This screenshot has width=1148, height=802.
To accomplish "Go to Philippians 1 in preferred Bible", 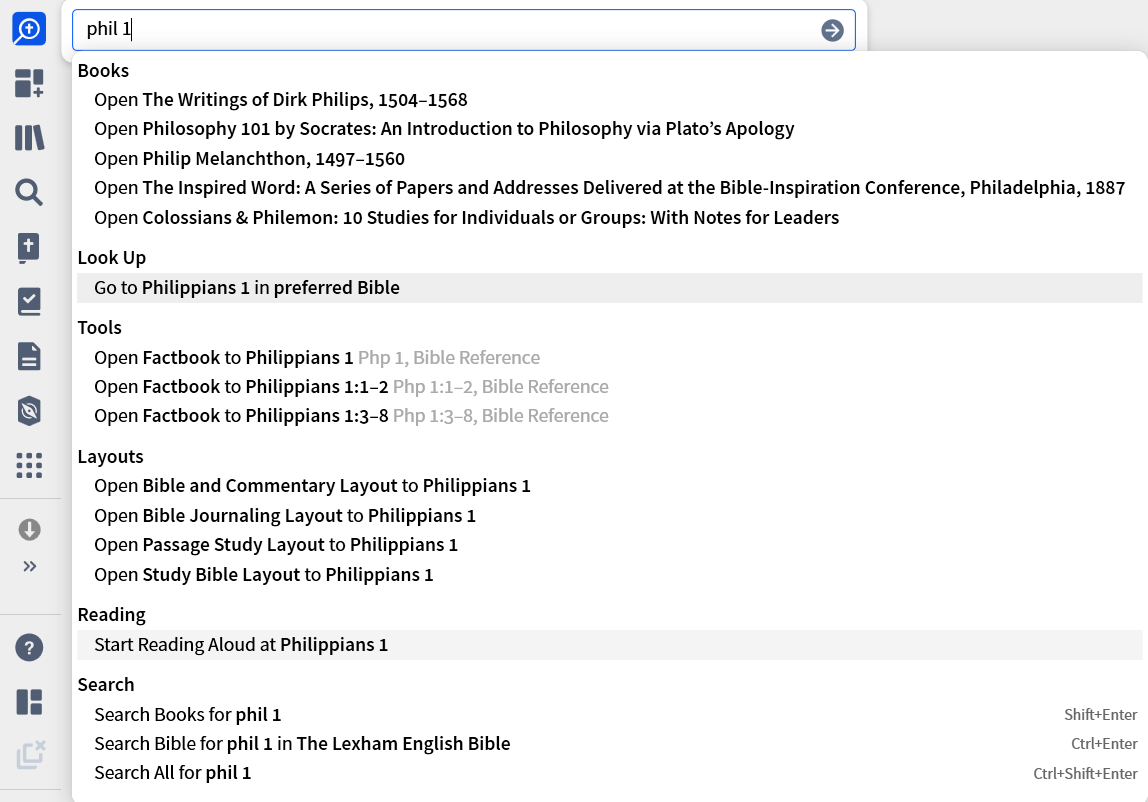I will tap(609, 288).
